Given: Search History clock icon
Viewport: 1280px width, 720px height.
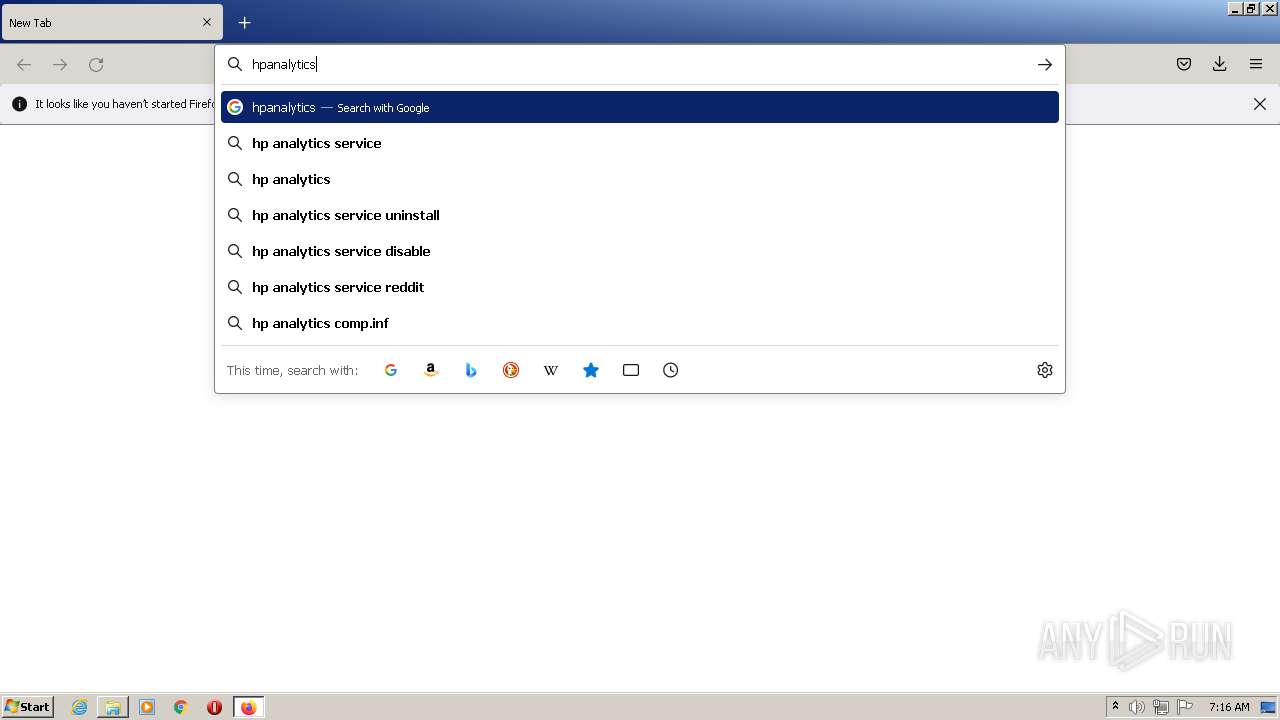Looking at the screenshot, I should [671, 370].
